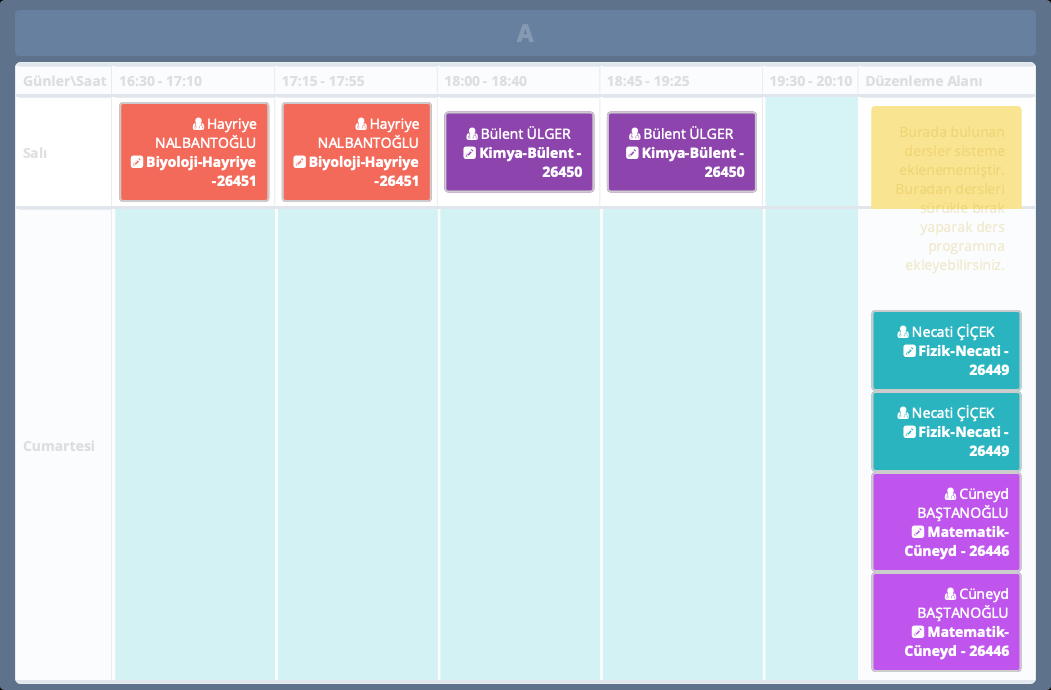Click edit icon on Biyoloji card at 17:15

[x=300, y=162]
